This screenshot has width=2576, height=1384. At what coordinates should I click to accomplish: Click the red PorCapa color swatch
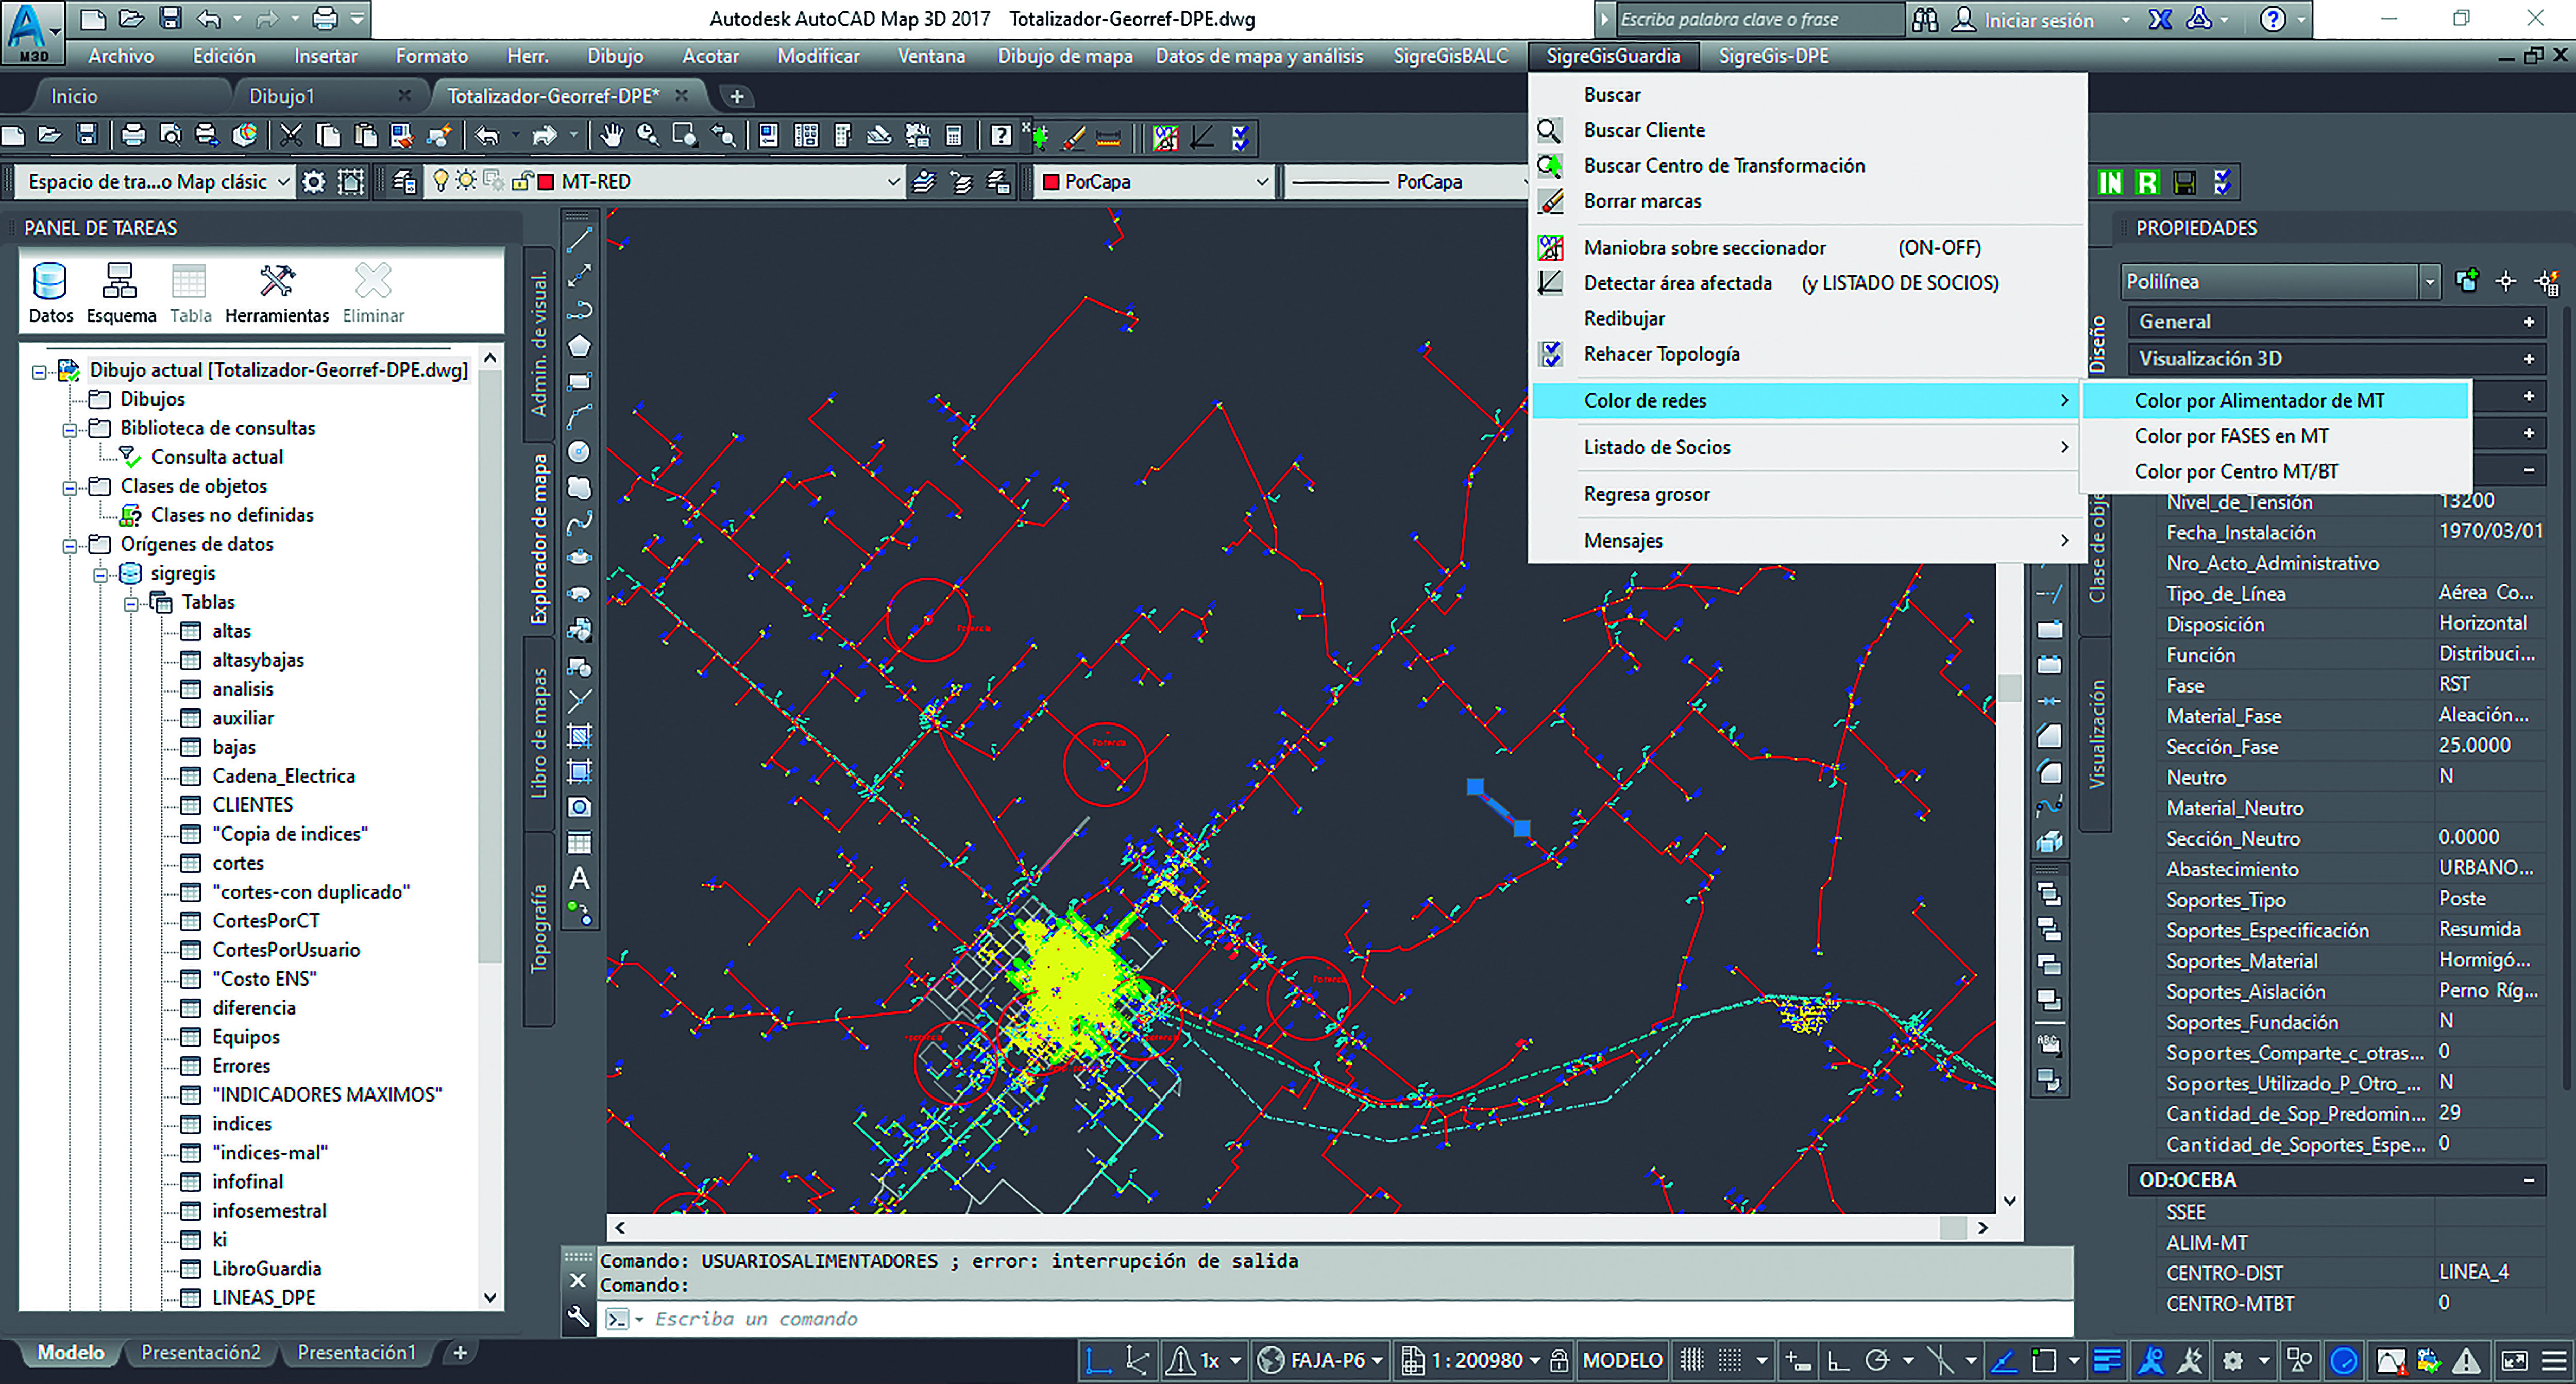1051,182
